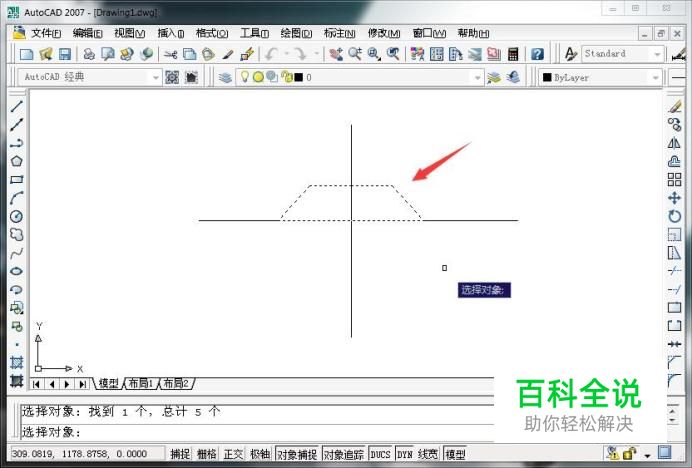Open the ByLayer color dropdown
Screen dimensions: 692x468
pyautogui.click(x=656, y=78)
